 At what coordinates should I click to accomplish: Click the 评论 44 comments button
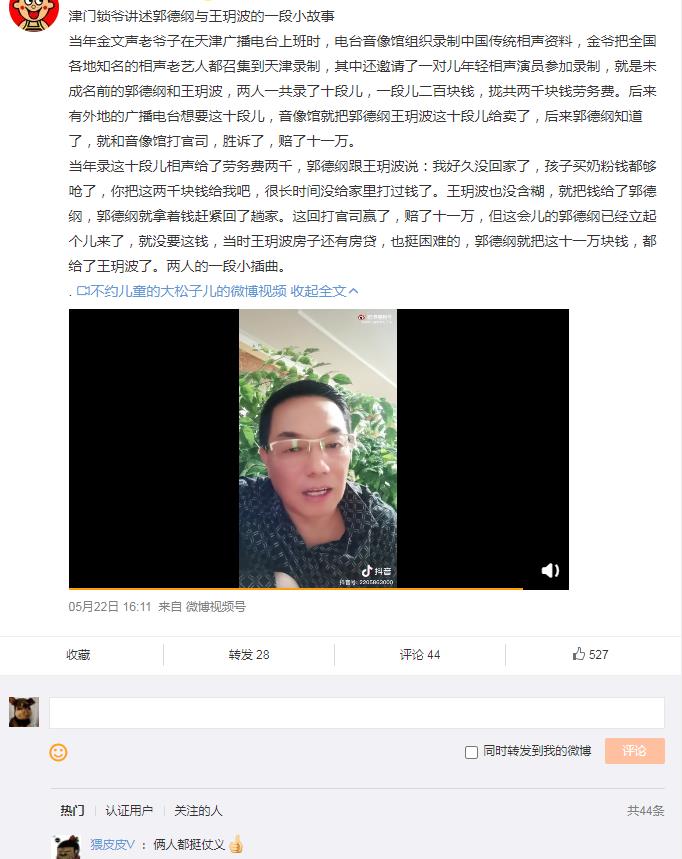click(x=420, y=654)
